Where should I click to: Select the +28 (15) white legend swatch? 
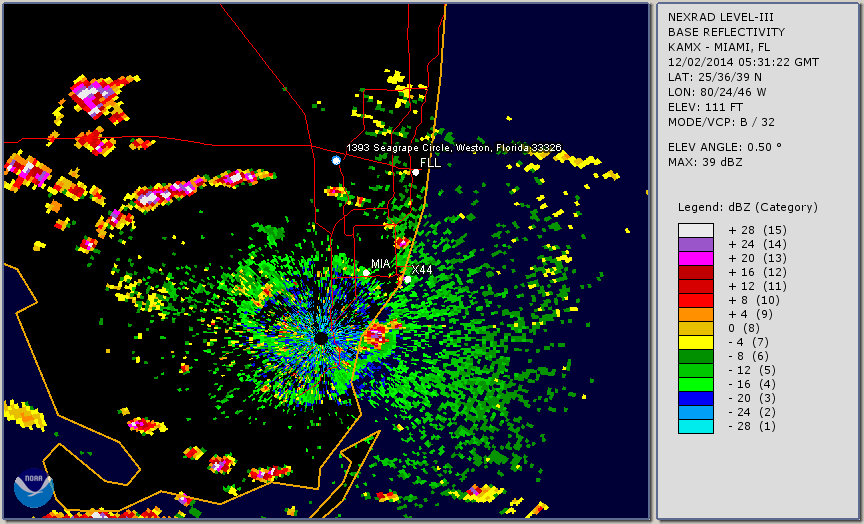[696, 230]
